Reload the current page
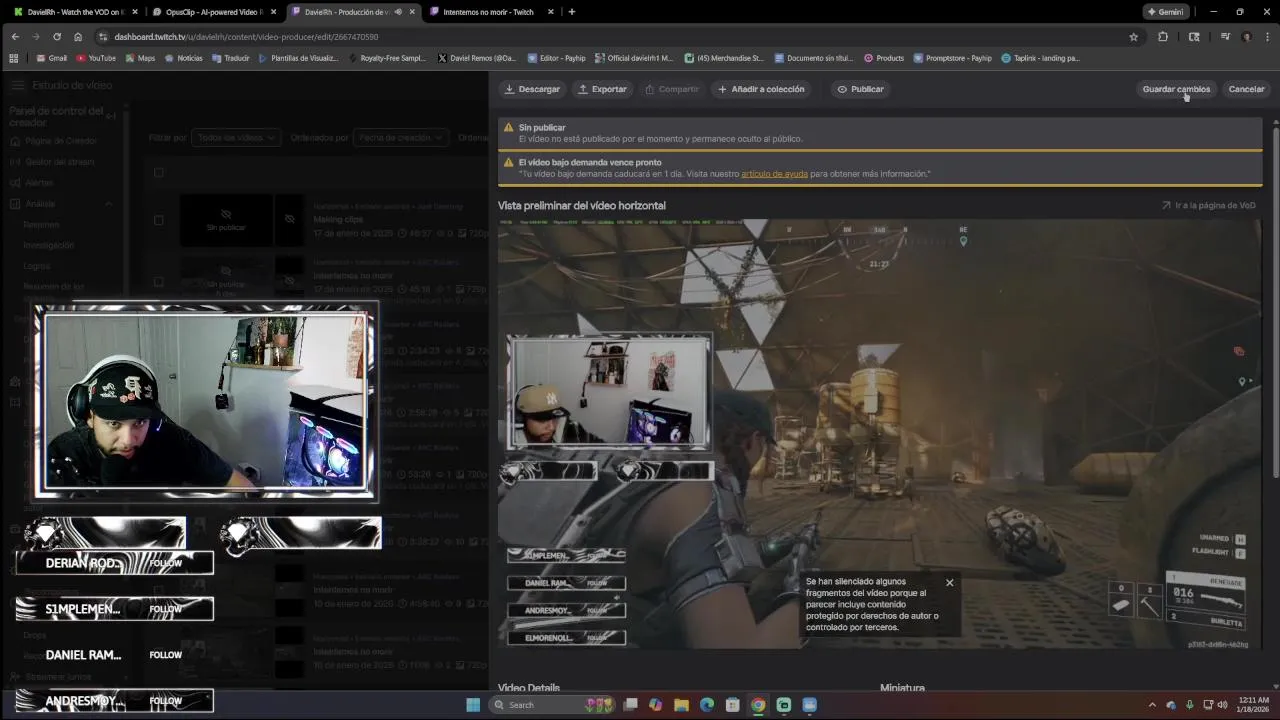The image size is (1280, 720). pyautogui.click(x=56, y=37)
